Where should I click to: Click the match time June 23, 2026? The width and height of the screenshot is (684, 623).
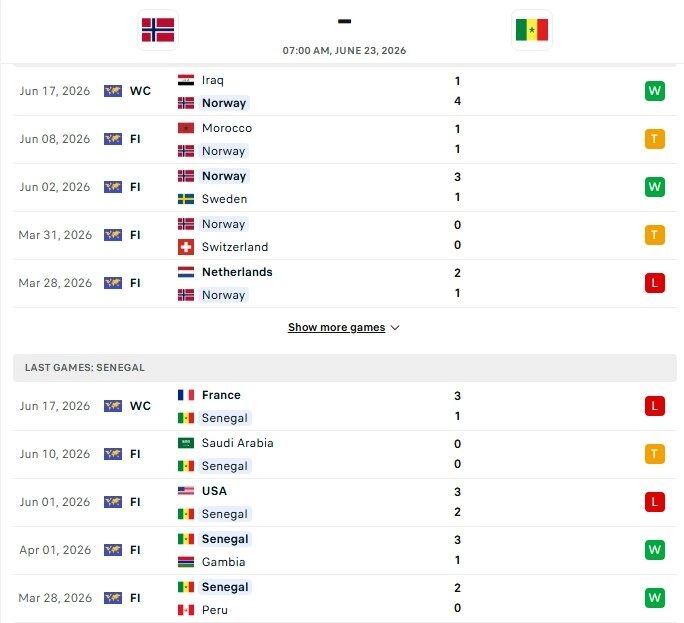coord(344,51)
